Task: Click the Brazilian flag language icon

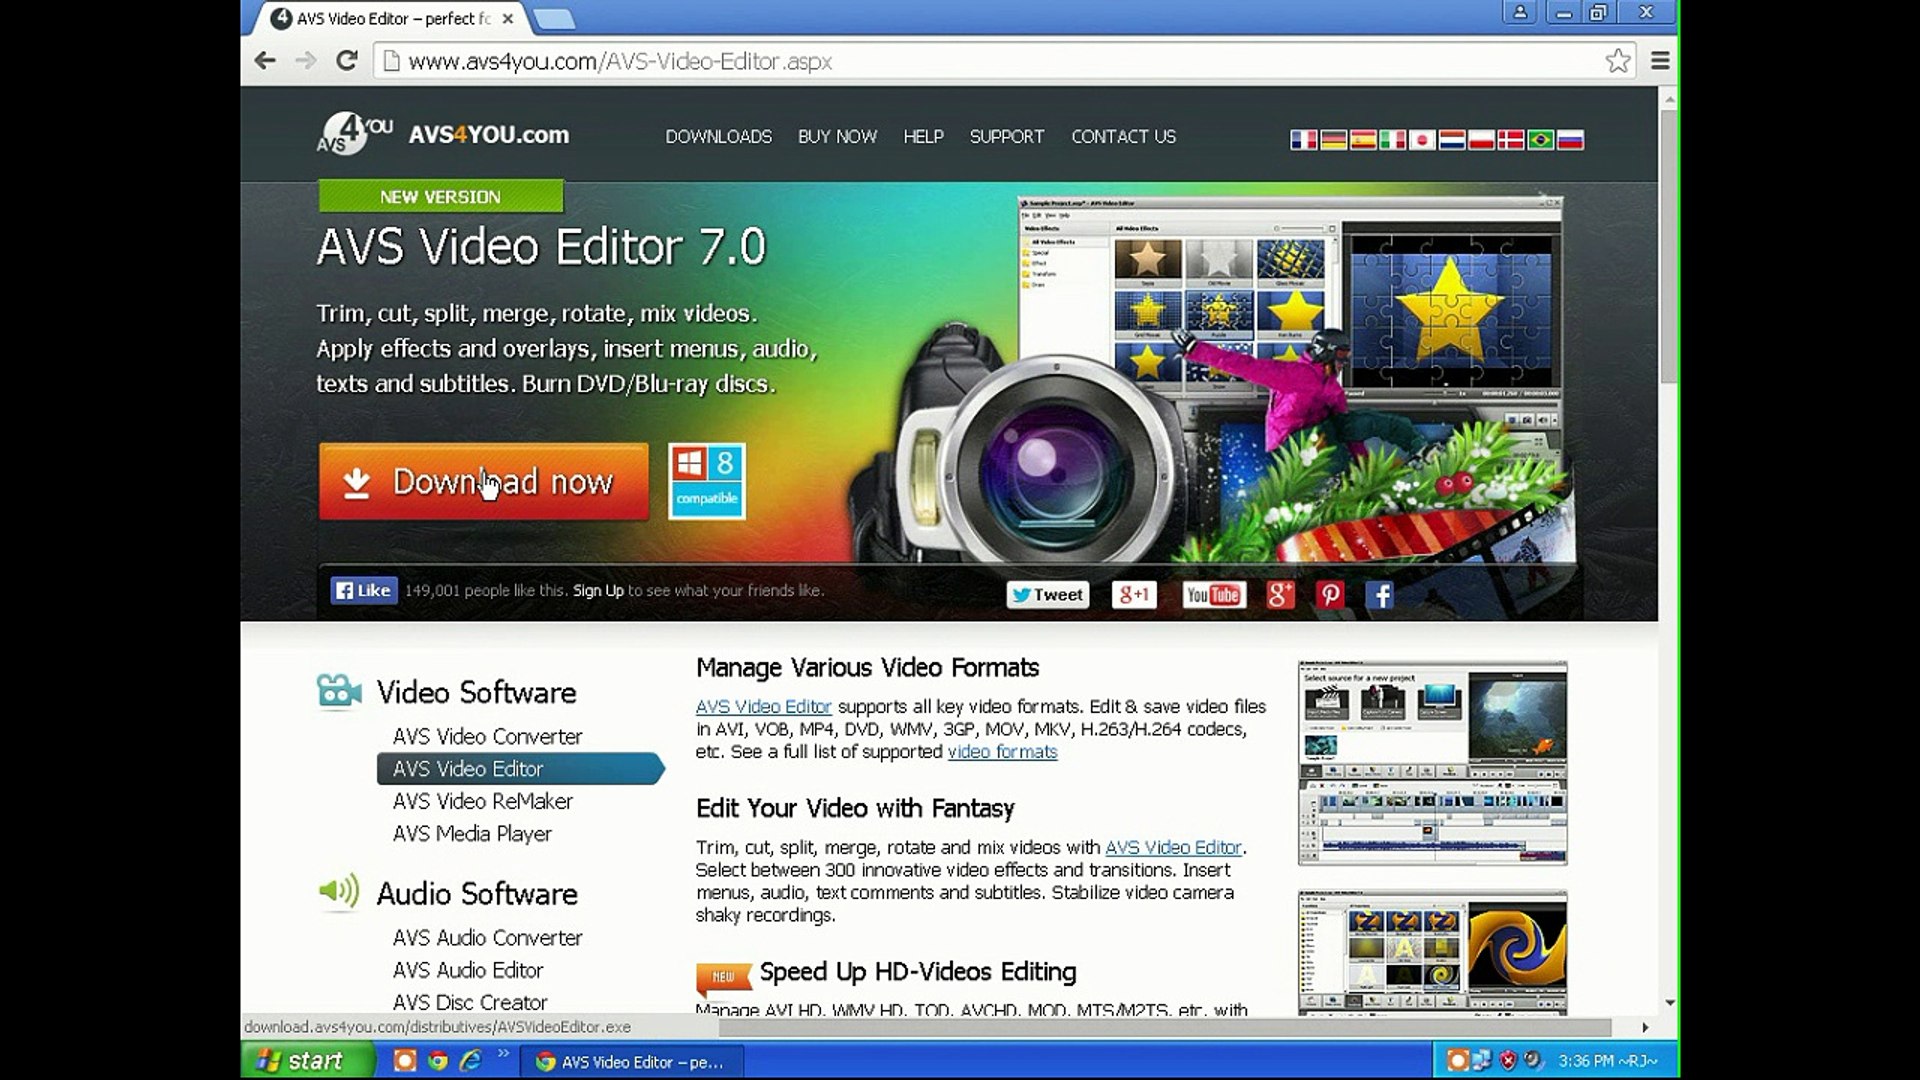Action: coord(1541,140)
